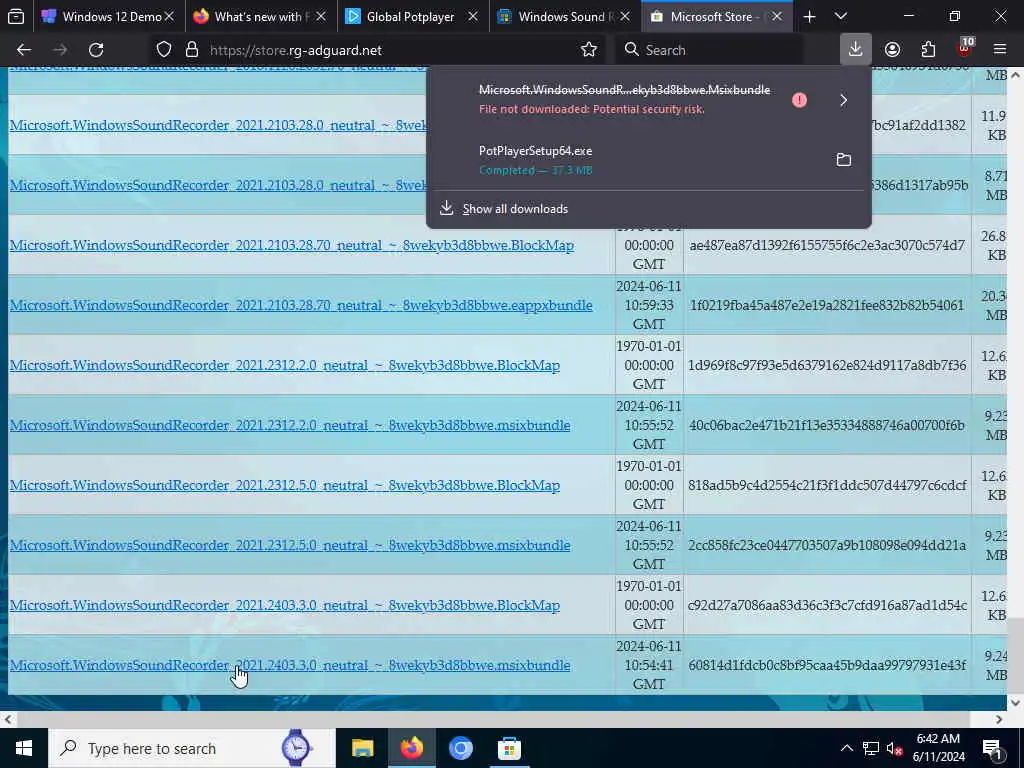Expand details for the blocked Msixbundle download
This screenshot has height=768, width=1024.
(843, 100)
